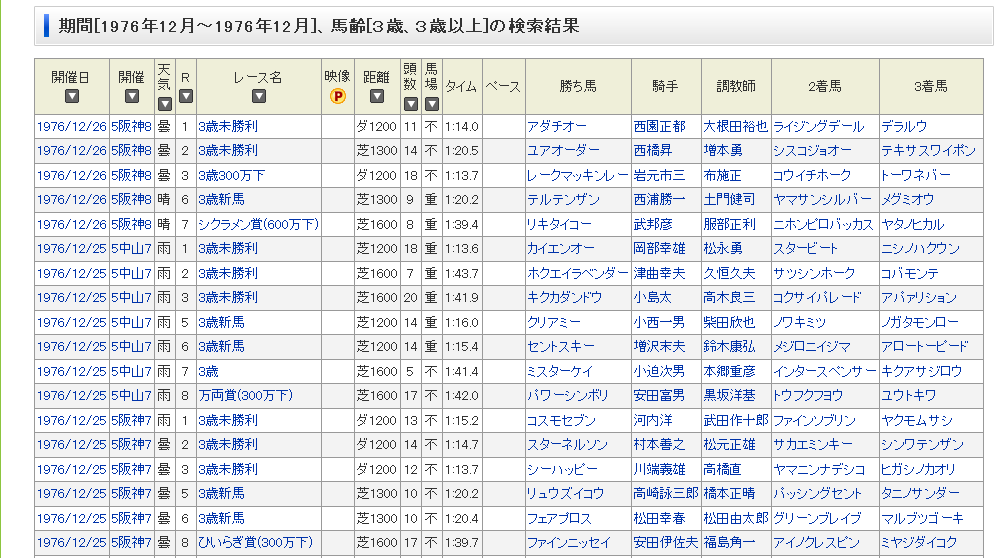Expand the 天気 weather filter arrow
This screenshot has width=1007, height=558.
click(x=164, y=103)
